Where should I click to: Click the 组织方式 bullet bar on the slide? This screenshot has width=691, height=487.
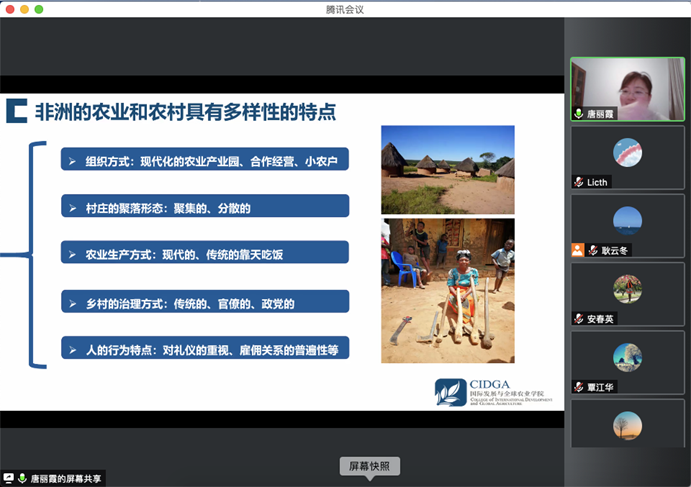[203, 159]
